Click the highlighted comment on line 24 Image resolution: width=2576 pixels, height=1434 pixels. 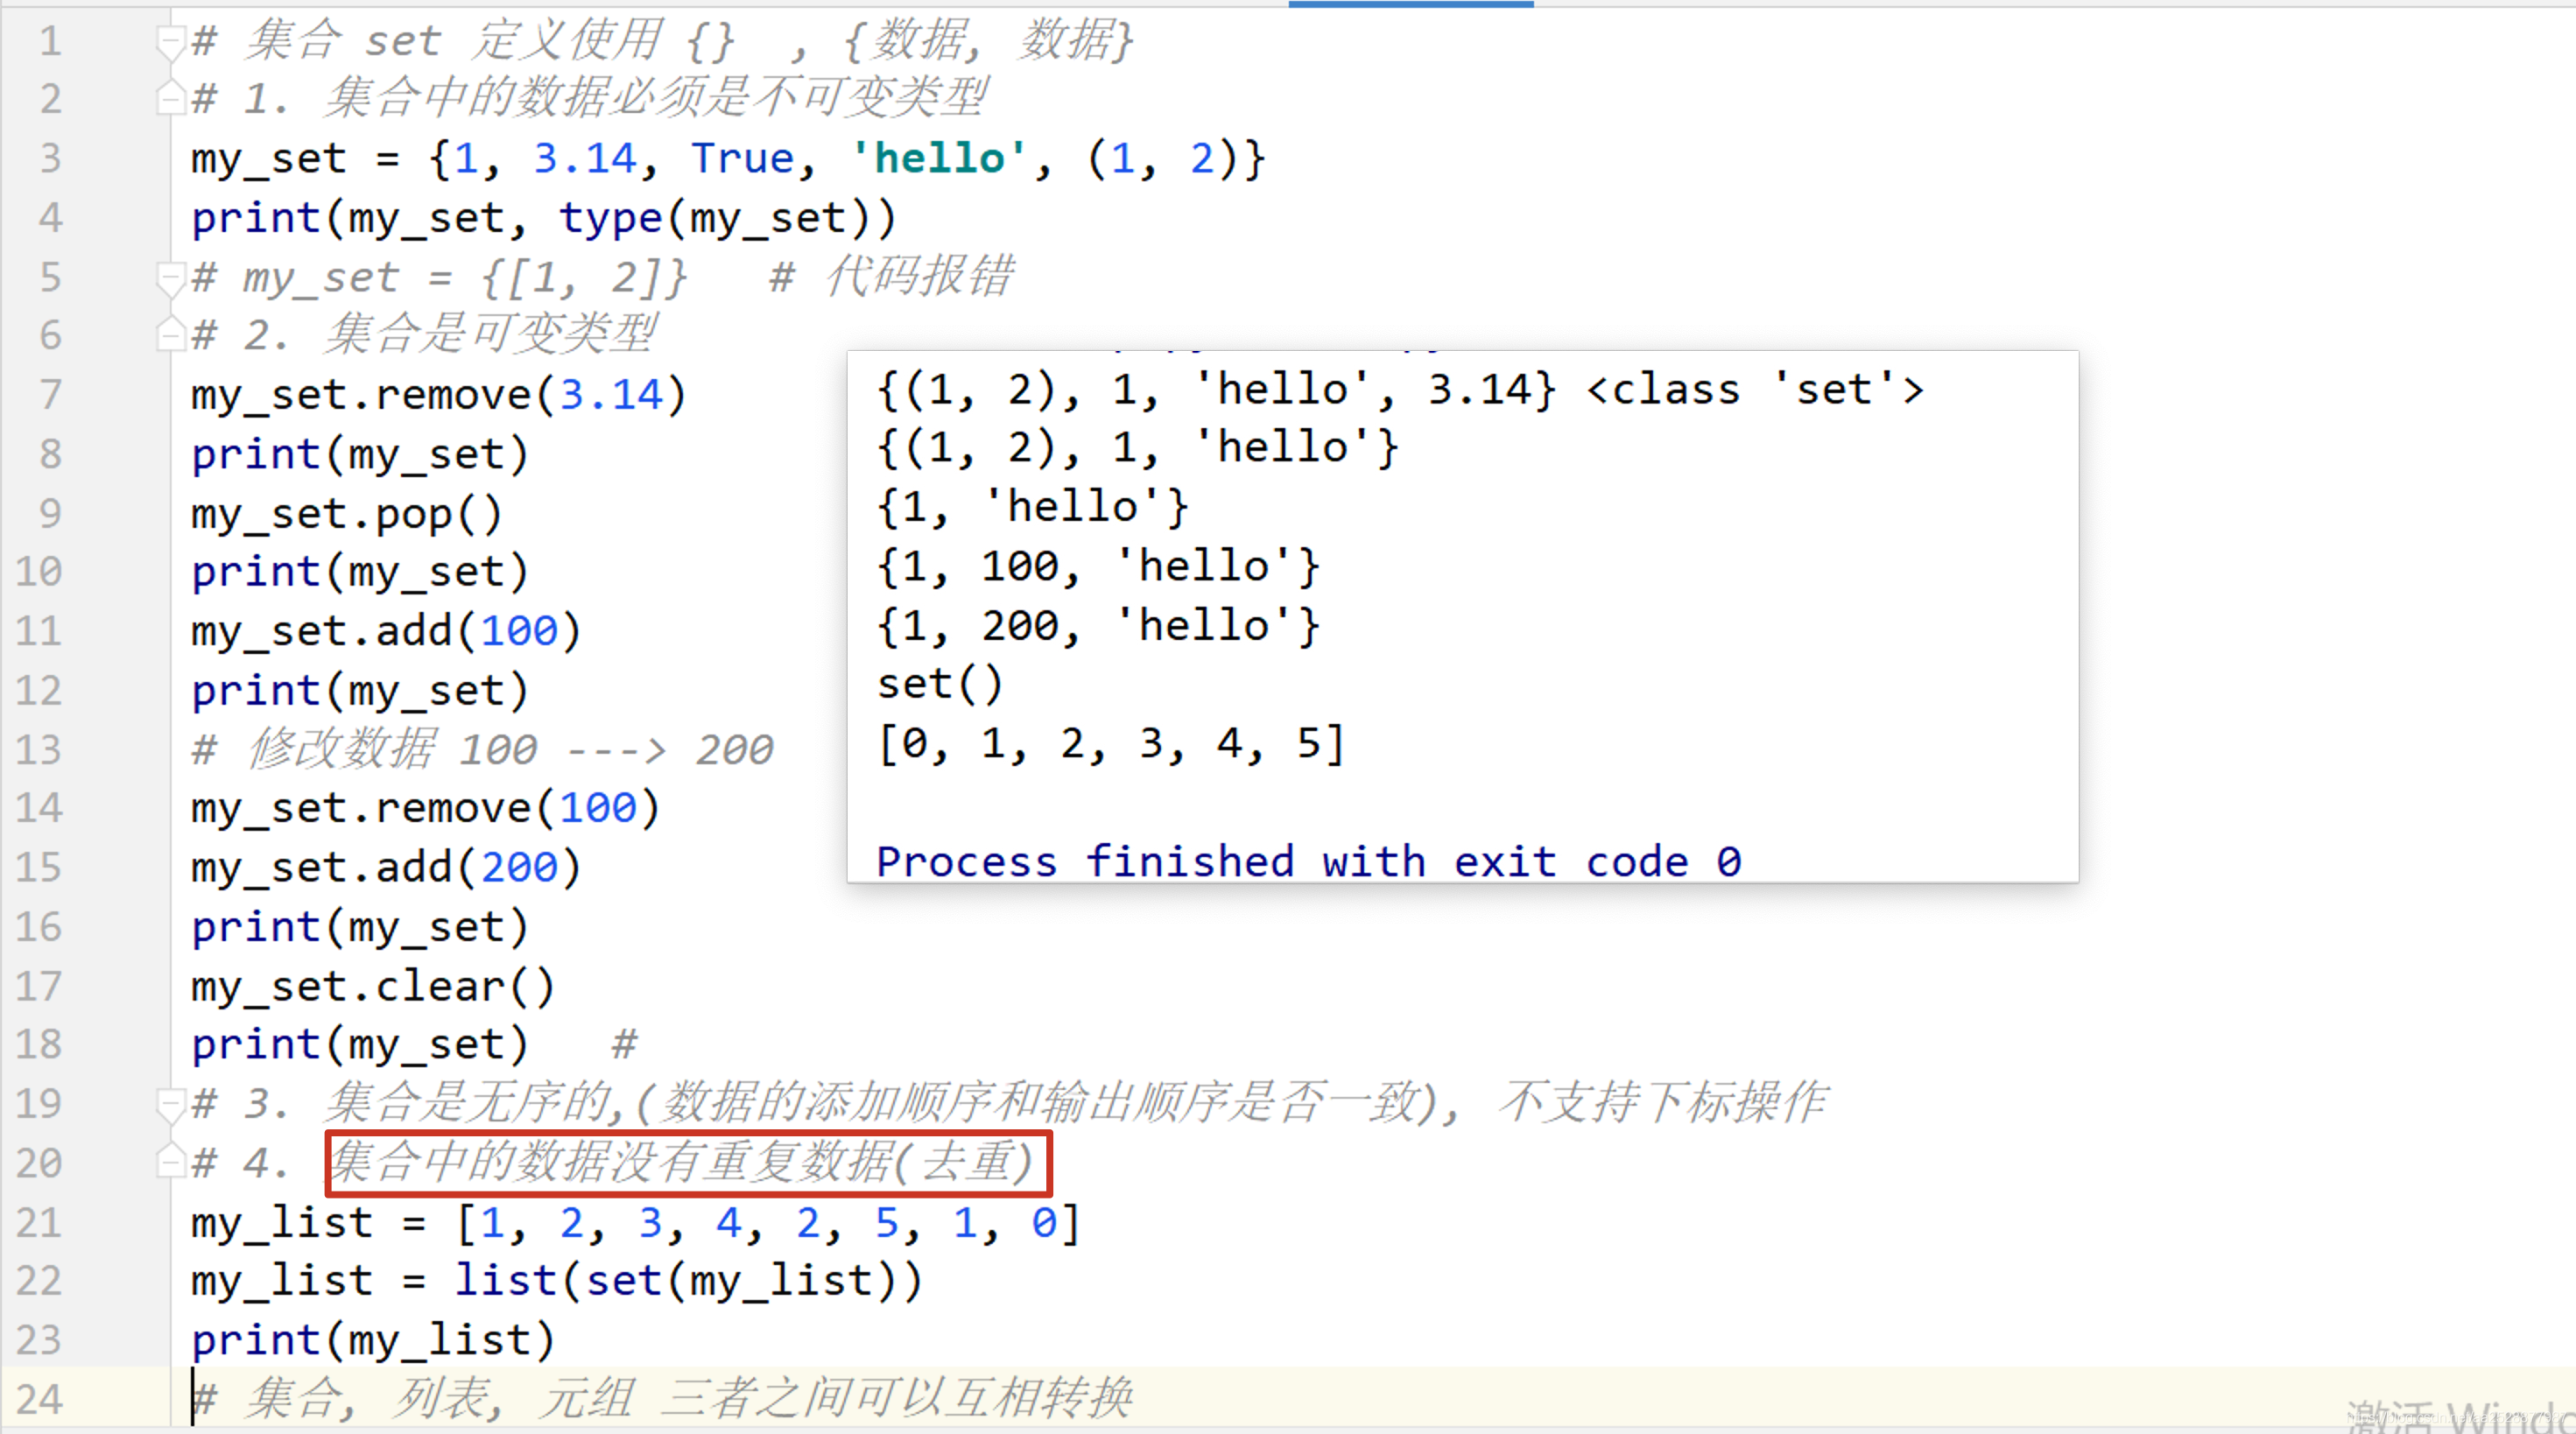[x=662, y=1398]
